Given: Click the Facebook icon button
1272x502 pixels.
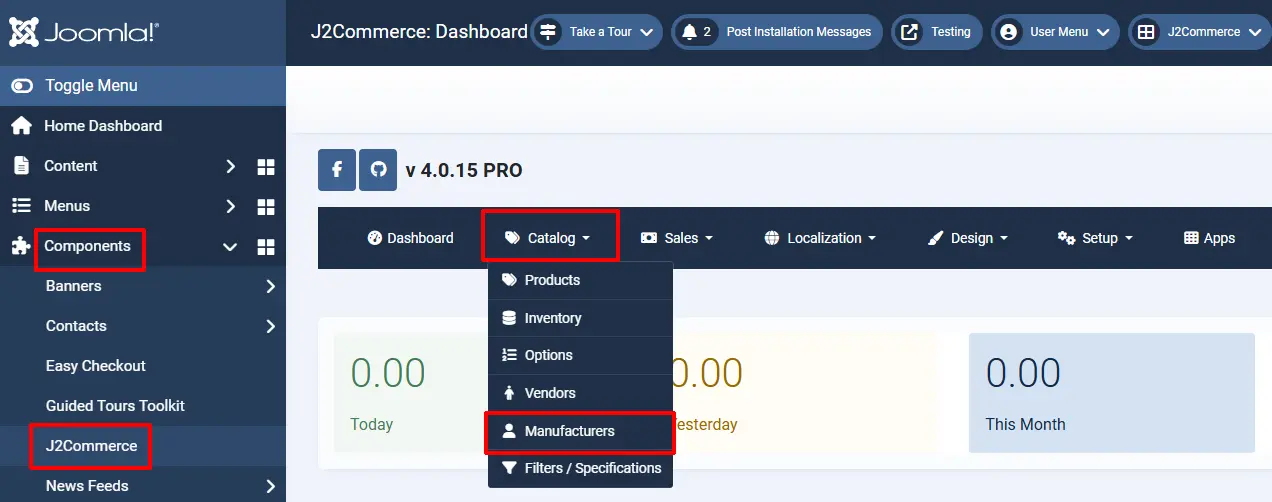Looking at the screenshot, I should [x=336, y=170].
